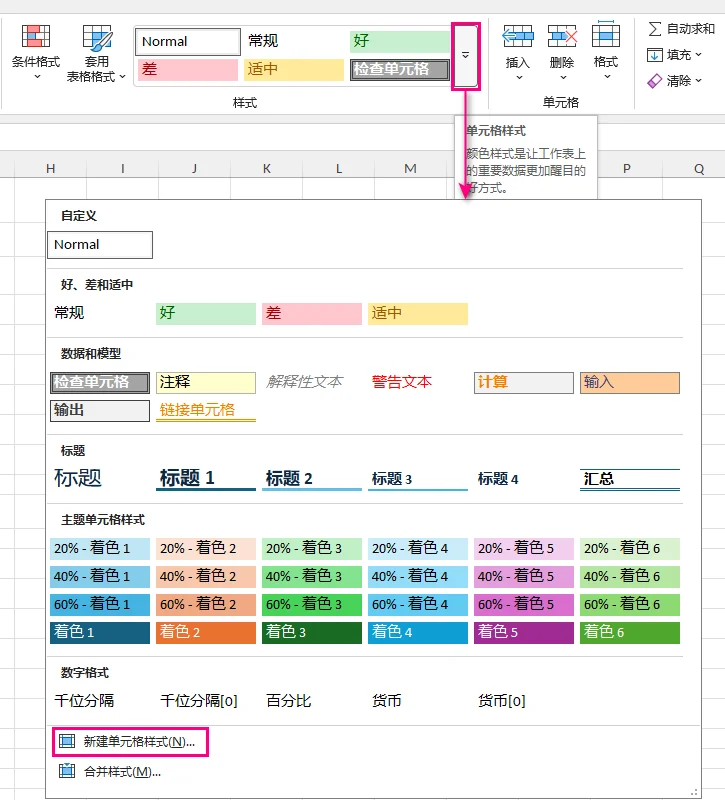
Task: Apply the 标题 1 heading style
Action: tap(206, 479)
